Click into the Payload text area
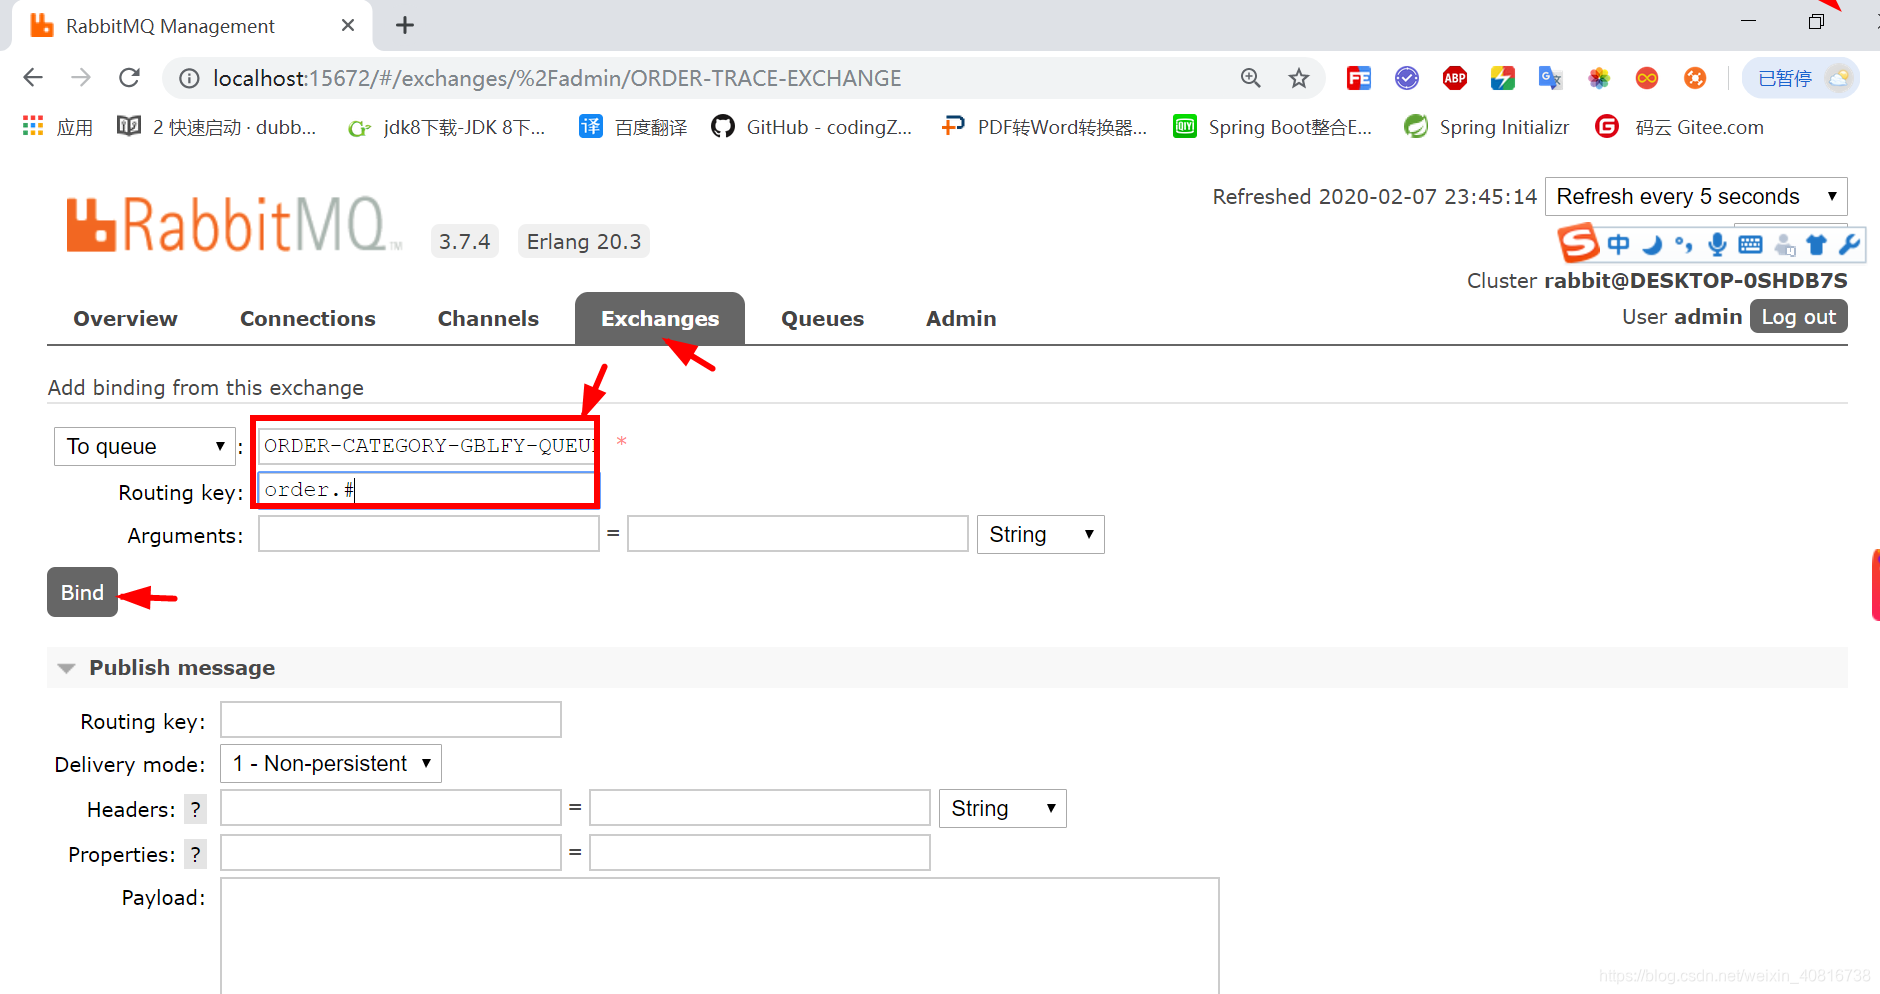The width and height of the screenshot is (1880, 994). [x=720, y=935]
